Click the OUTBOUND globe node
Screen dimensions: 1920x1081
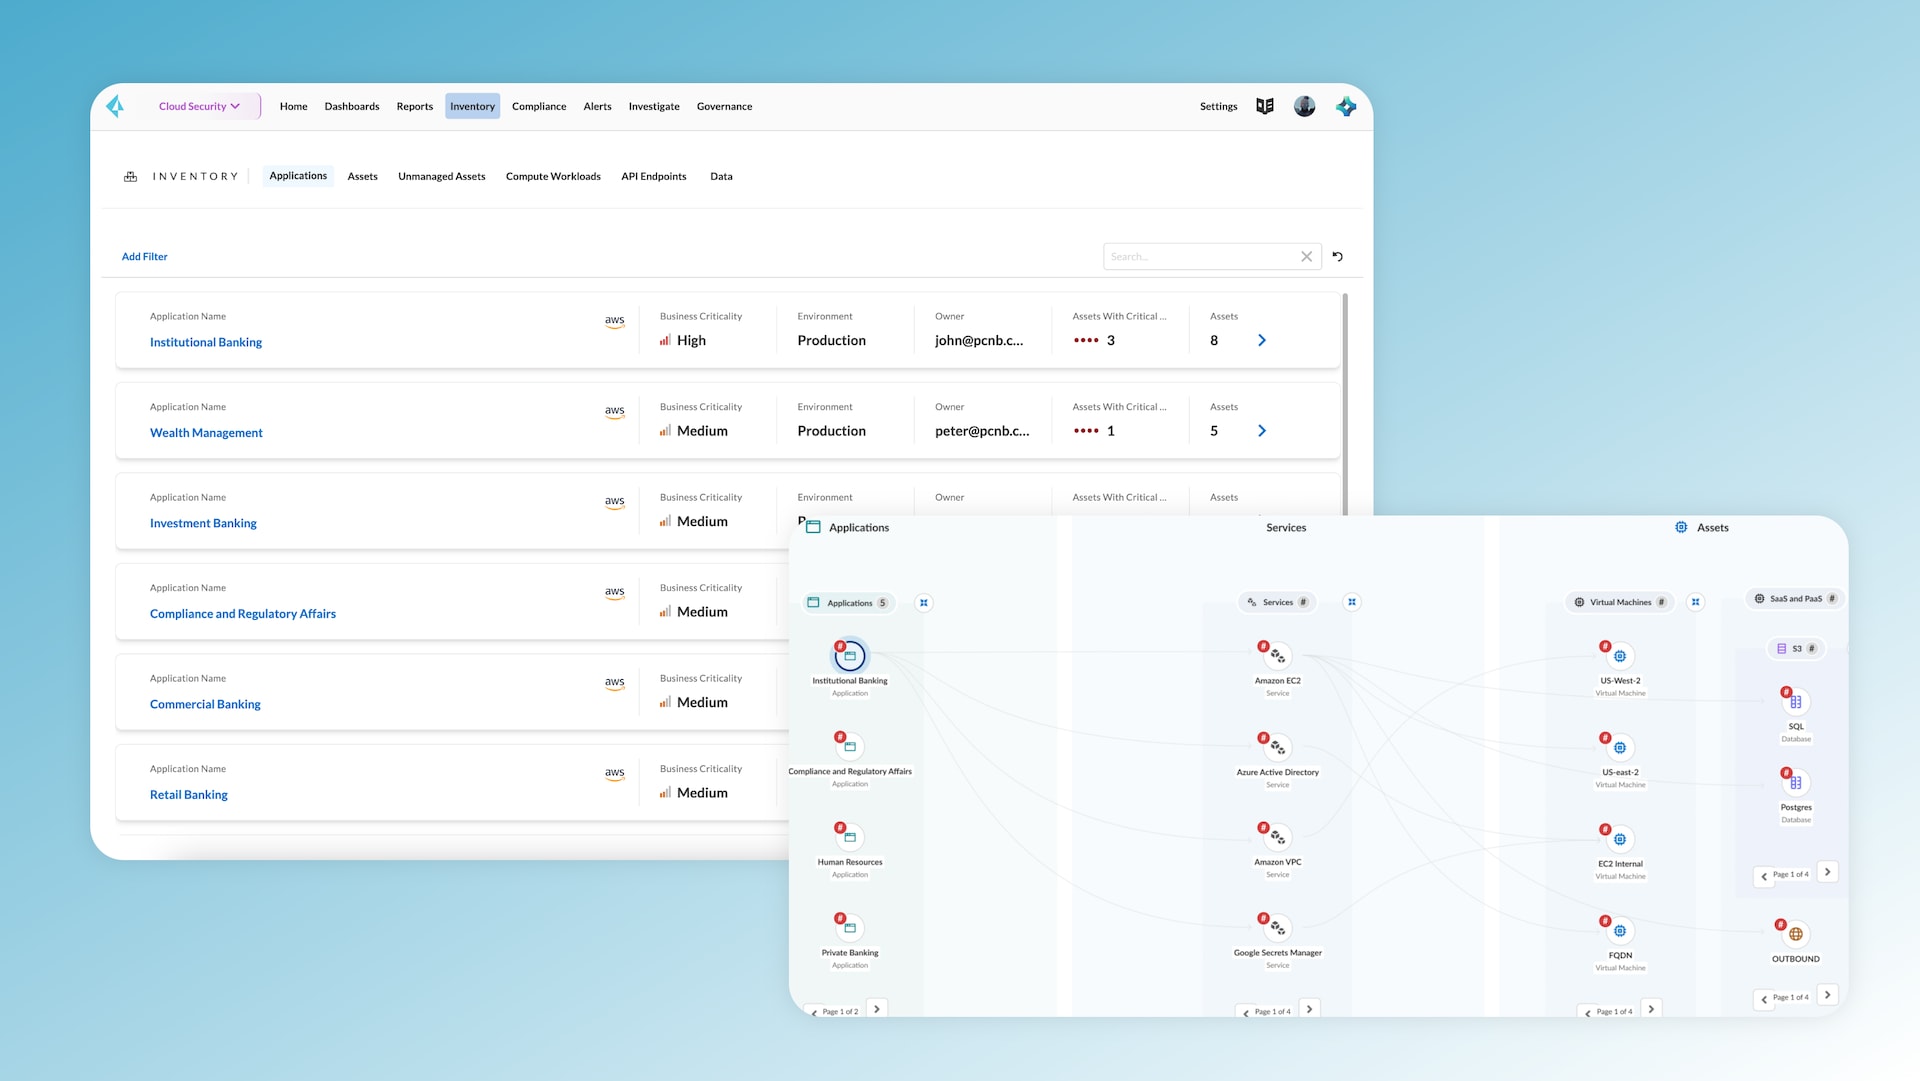coord(1796,934)
